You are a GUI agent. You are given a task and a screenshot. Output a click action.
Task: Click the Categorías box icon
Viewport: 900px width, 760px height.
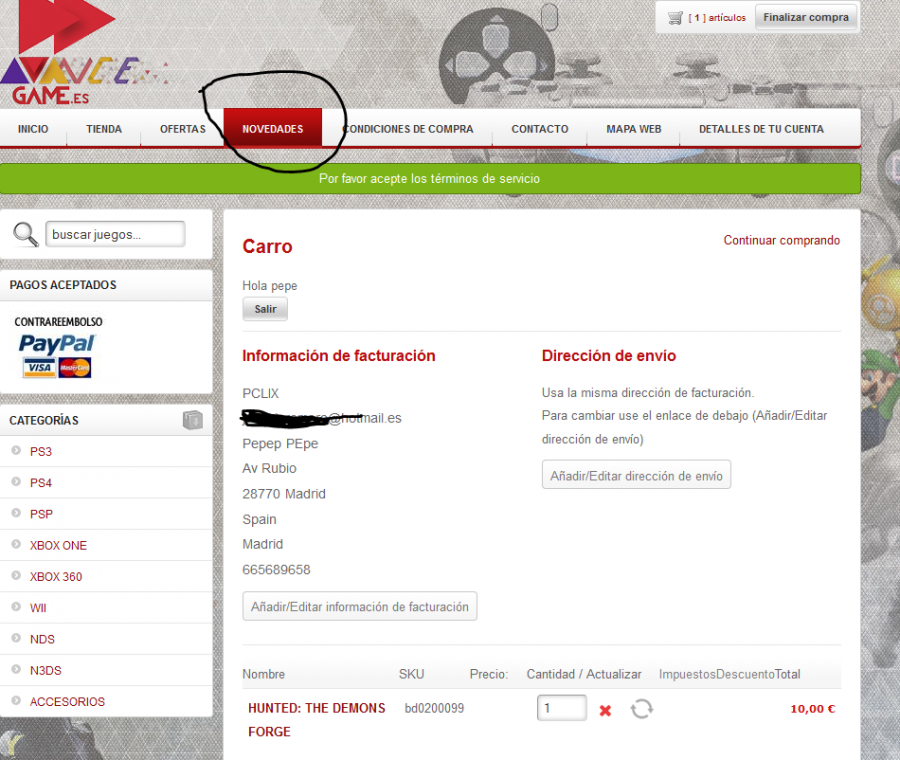[193, 420]
